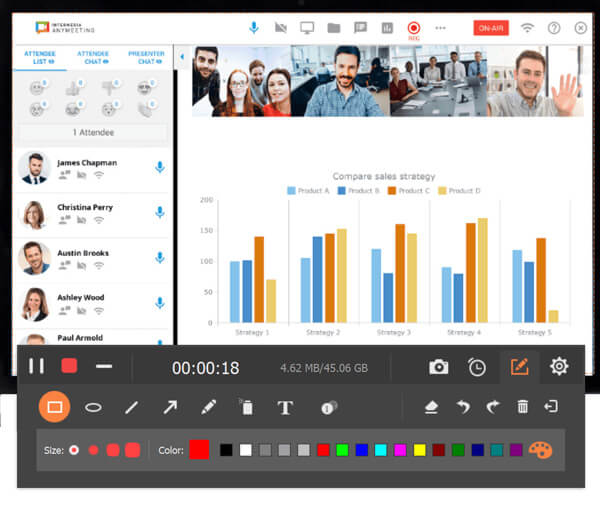Viewport: 600px width, 505px height.
Task: Select attendee James Chapman
Action: click(93, 168)
